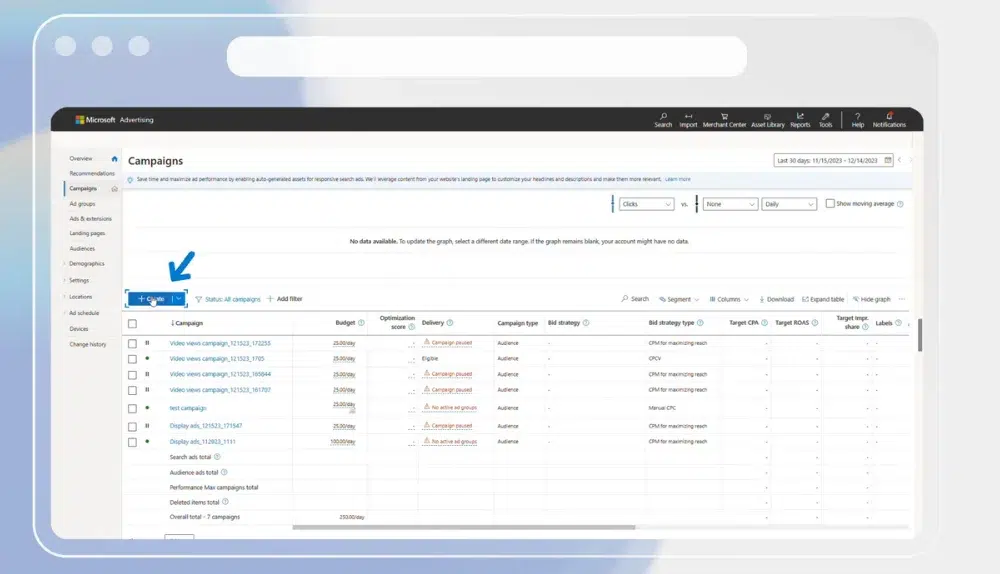Open Landing pages in the sidebar
Image resolution: width=1000 pixels, height=574 pixels.
[x=87, y=233]
